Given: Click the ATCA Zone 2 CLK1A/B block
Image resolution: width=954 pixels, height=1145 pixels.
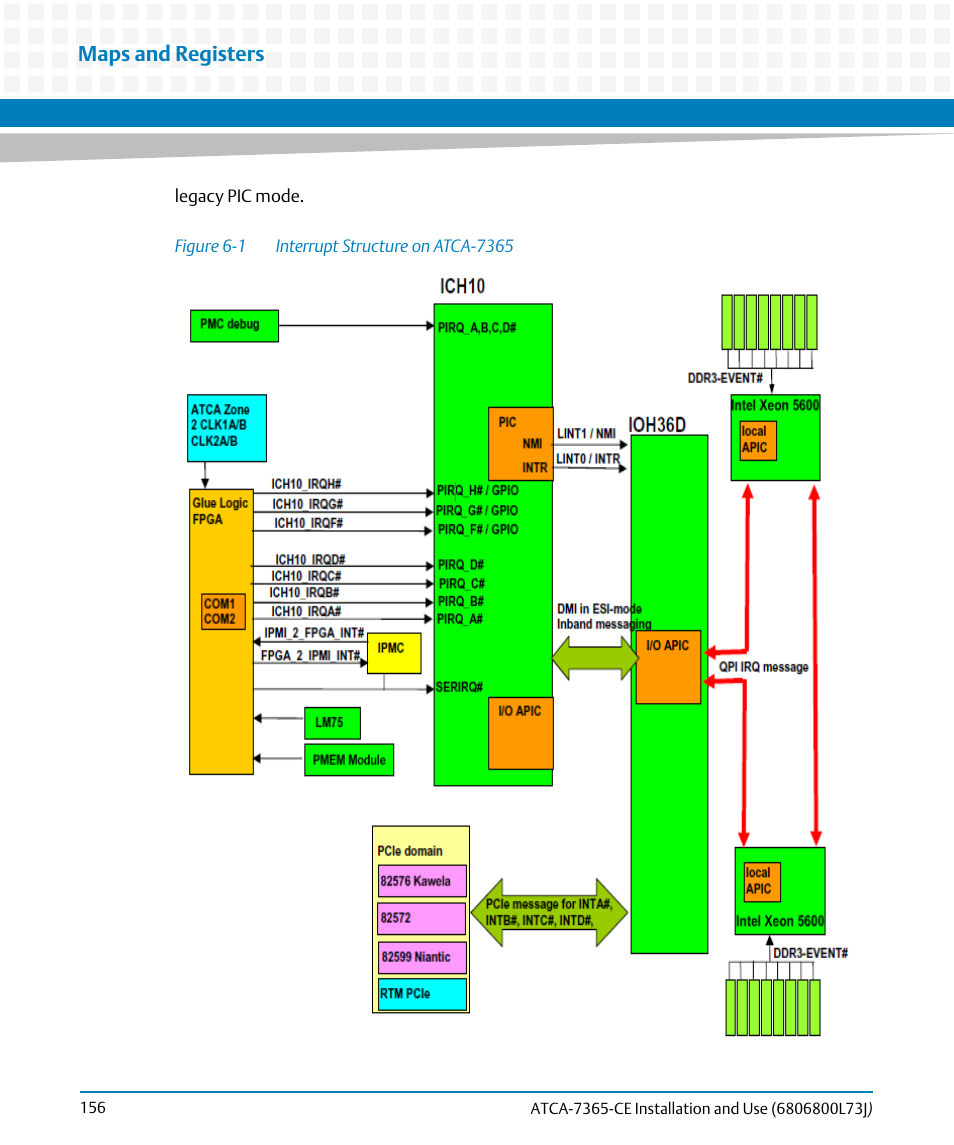Looking at the screenshot, I should click(226, 428).
